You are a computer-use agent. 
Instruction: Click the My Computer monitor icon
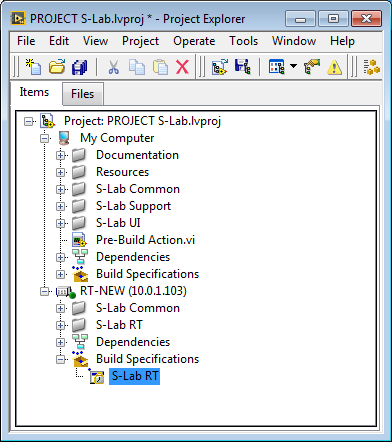64,138
